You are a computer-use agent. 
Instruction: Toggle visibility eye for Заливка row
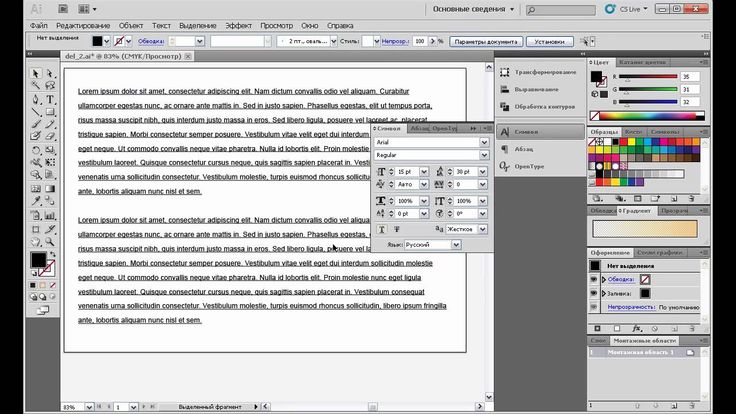594,293
